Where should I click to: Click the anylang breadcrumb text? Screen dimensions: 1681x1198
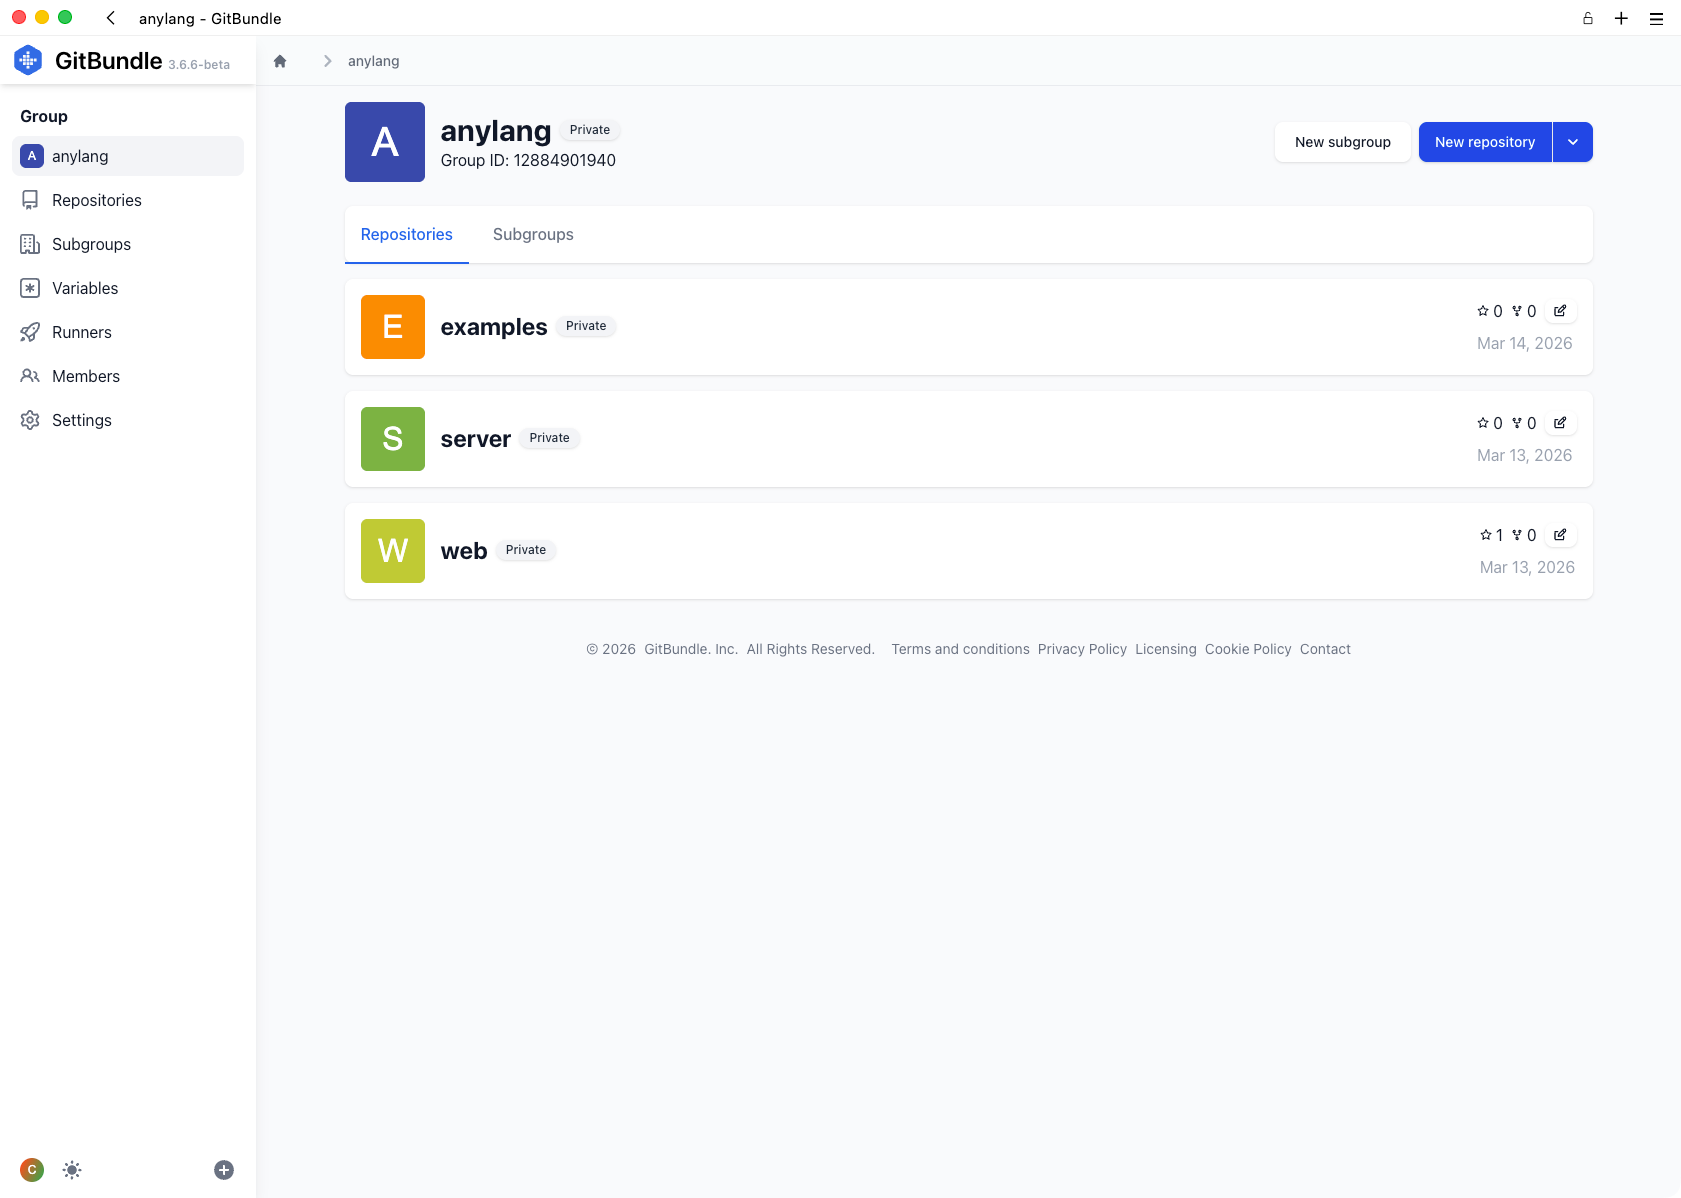(374, 61)
